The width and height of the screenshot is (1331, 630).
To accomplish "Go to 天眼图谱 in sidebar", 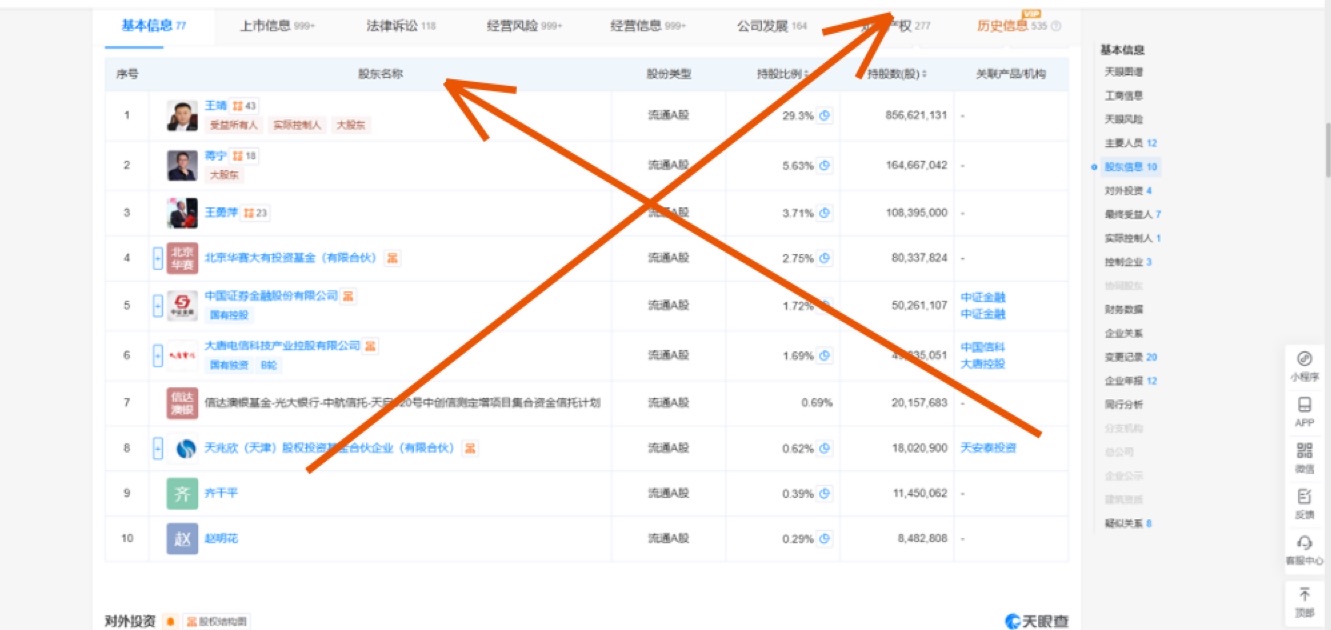I will tap(1124, 72).
